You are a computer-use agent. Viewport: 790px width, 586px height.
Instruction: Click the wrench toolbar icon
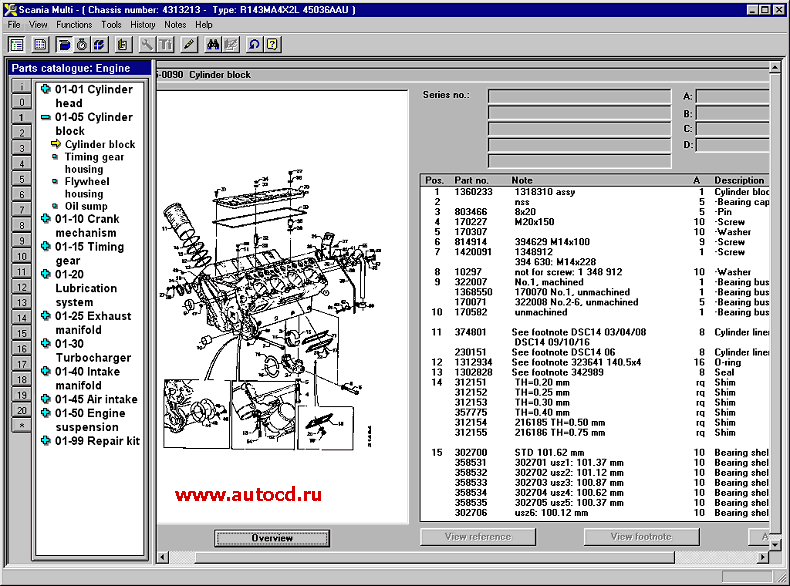coord(147,44)
